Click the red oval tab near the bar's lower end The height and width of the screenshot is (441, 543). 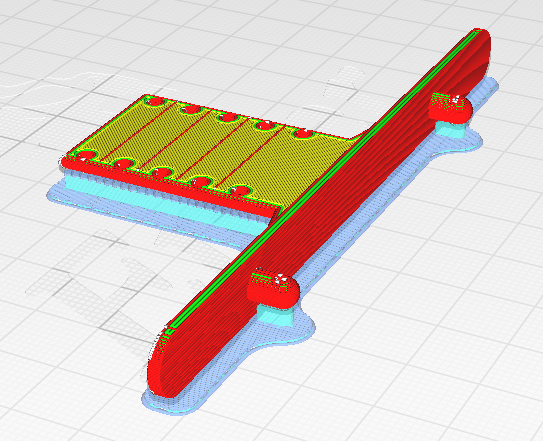273,289
